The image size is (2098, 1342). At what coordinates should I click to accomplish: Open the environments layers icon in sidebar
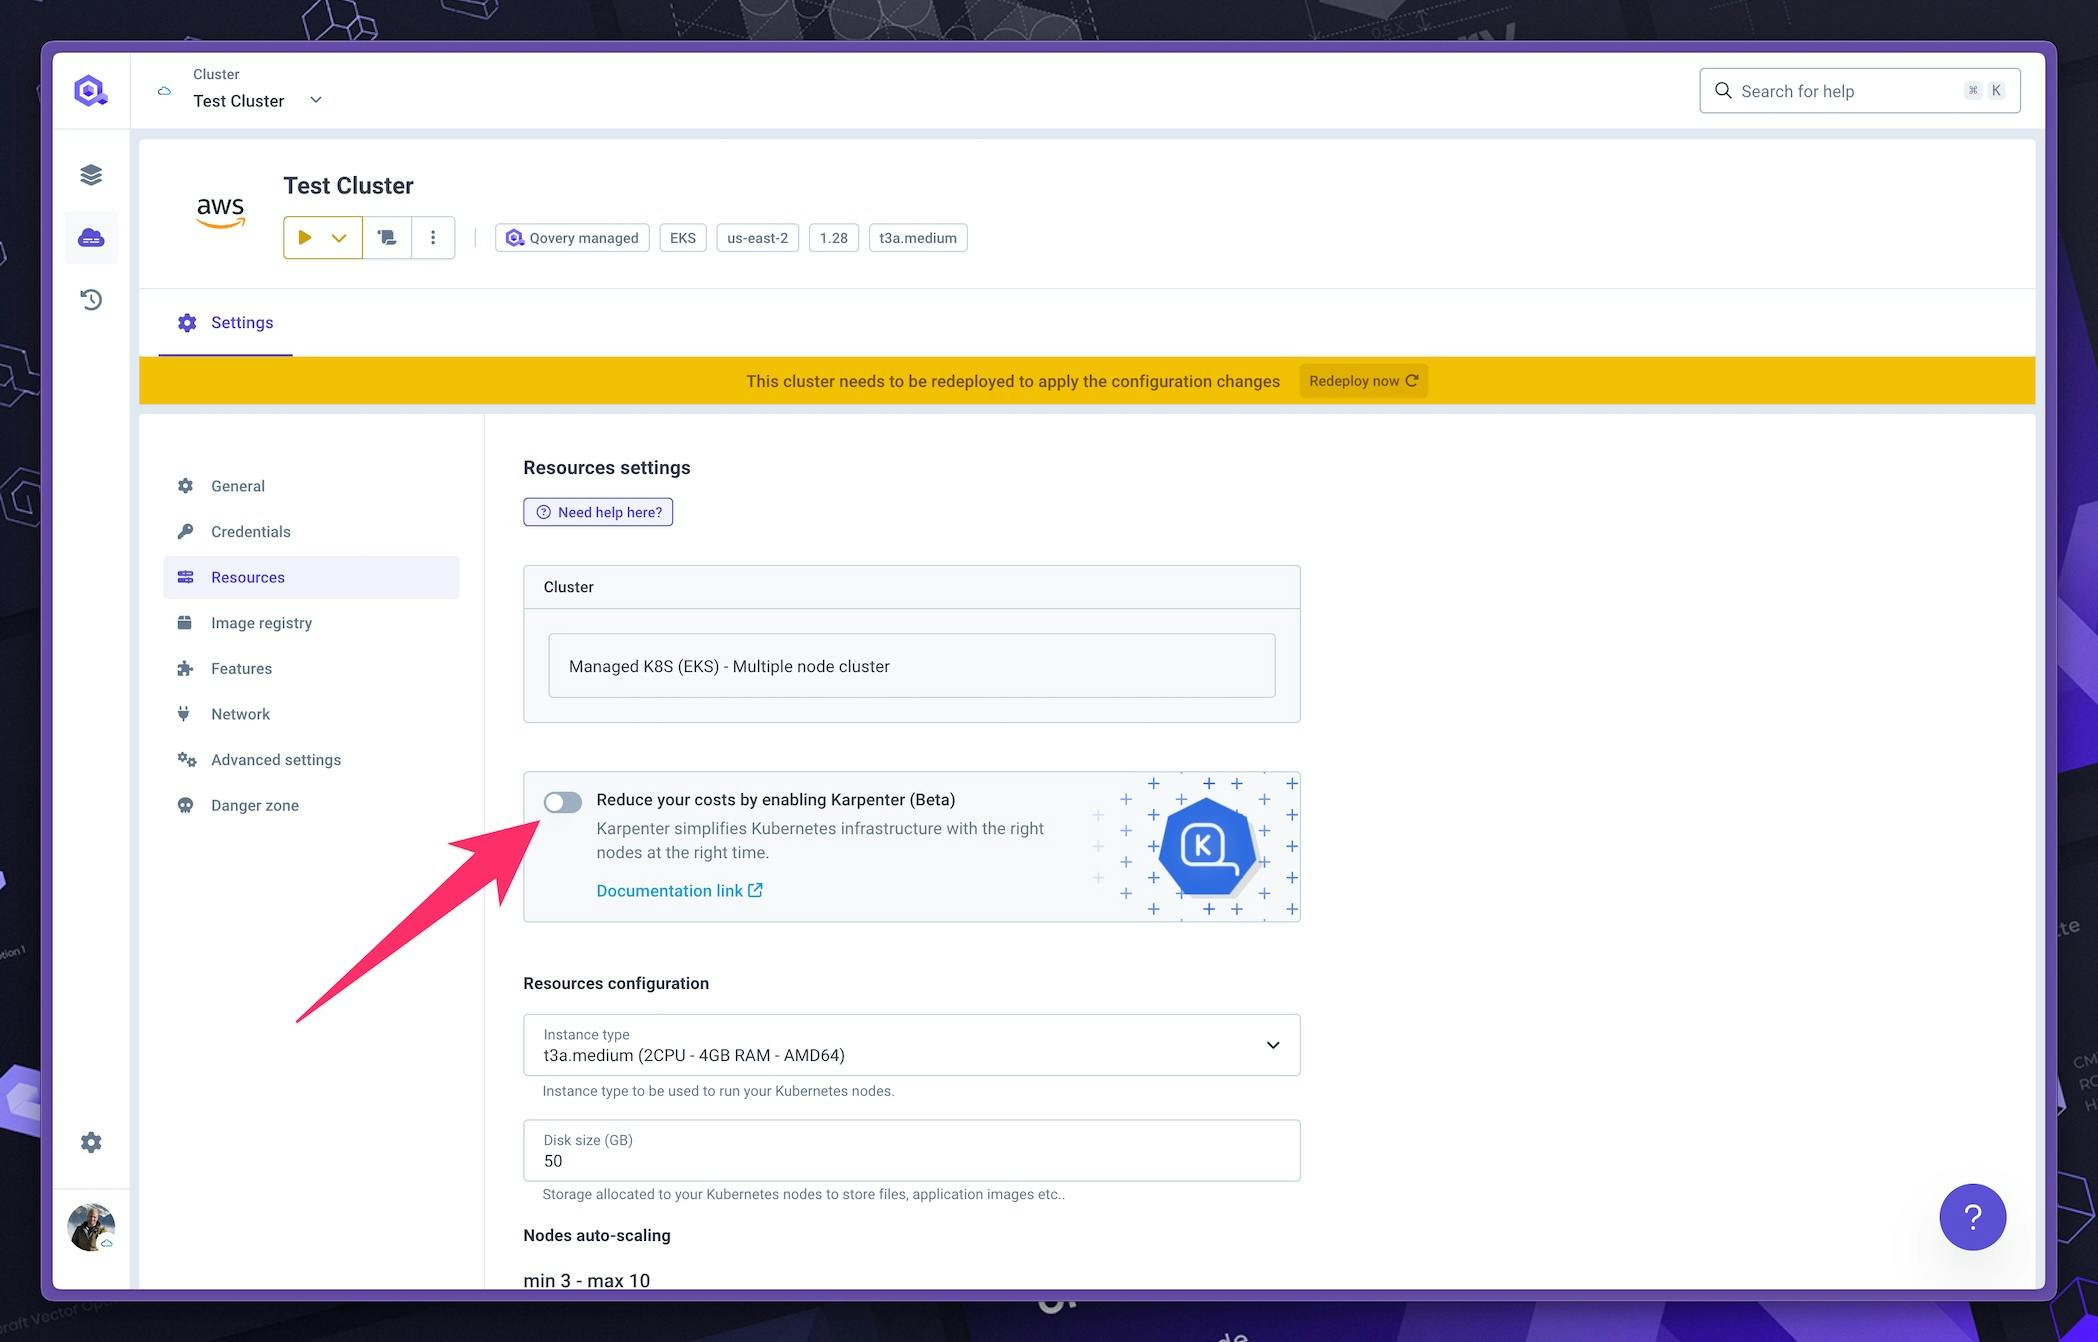[91, 175]
